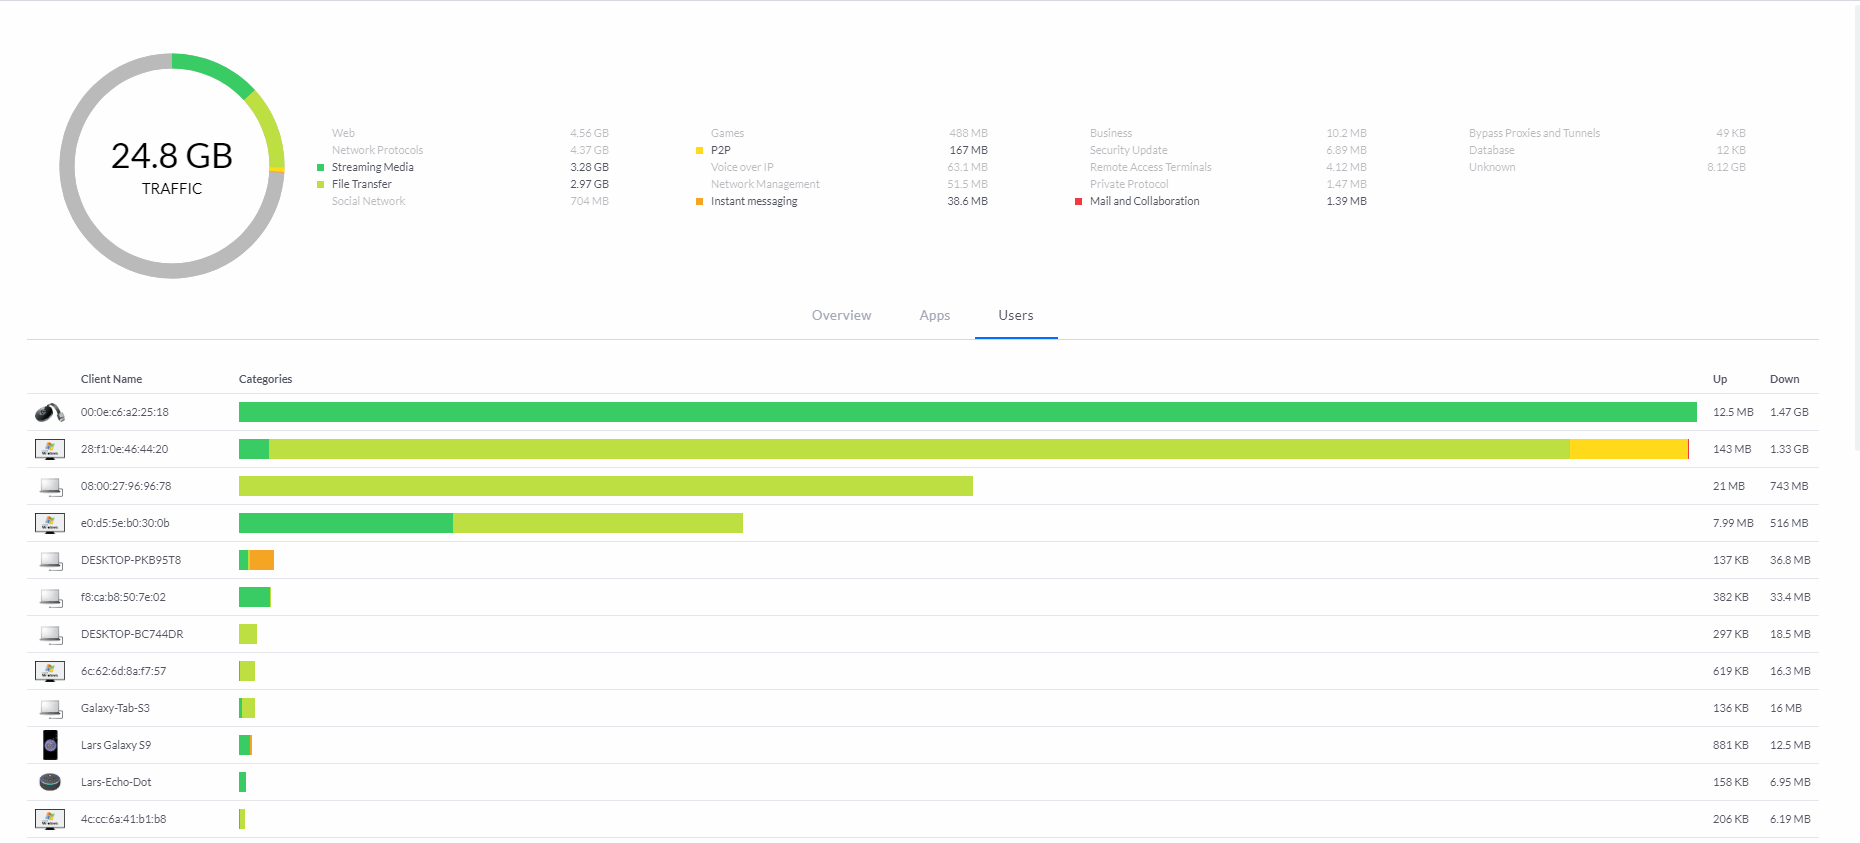1860x843 pixels.
Task: Open client DESKTOP-BC744DR
Action: [132, 634]
